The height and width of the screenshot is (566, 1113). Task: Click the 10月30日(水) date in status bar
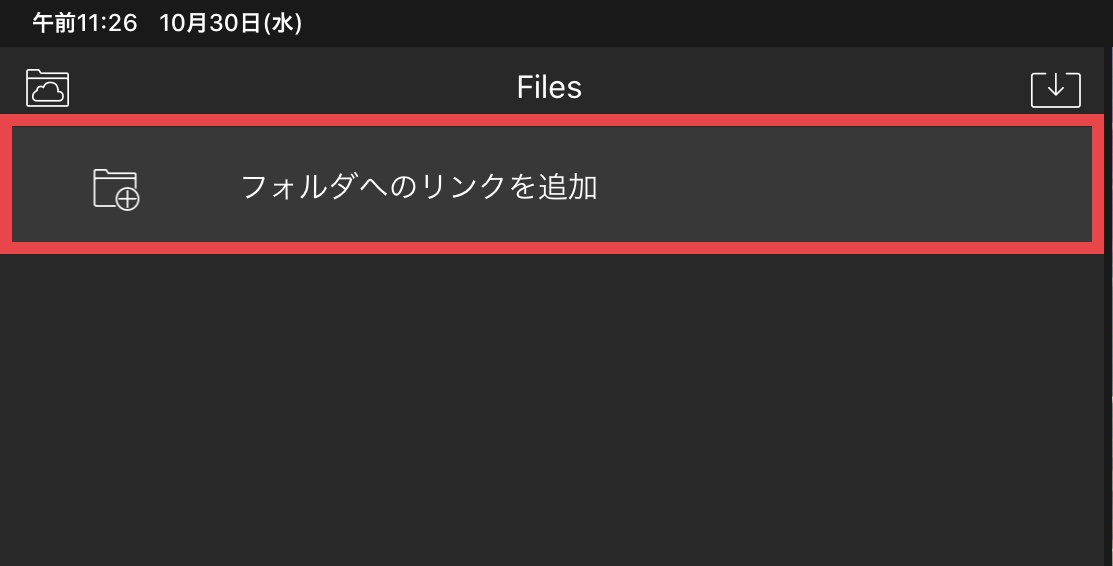point(230,23)
